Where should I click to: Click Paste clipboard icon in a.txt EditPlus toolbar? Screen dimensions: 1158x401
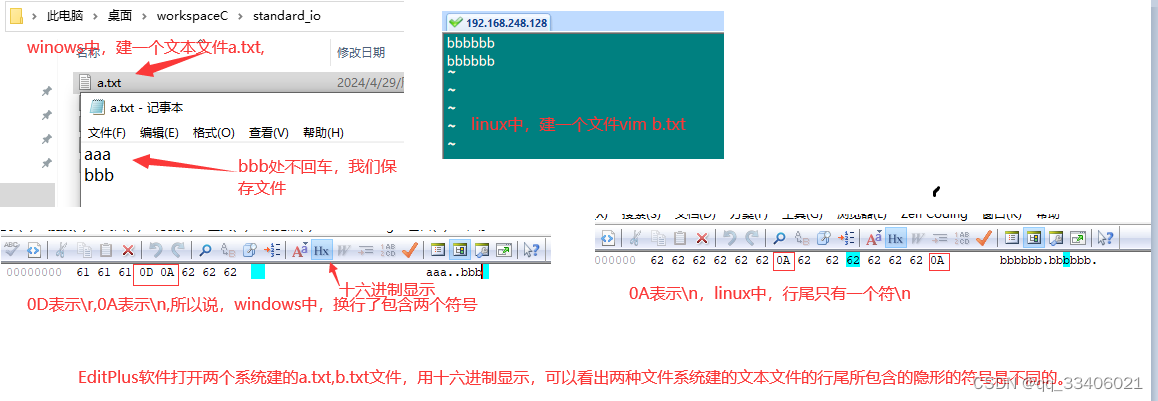click(x=106, y=250)
